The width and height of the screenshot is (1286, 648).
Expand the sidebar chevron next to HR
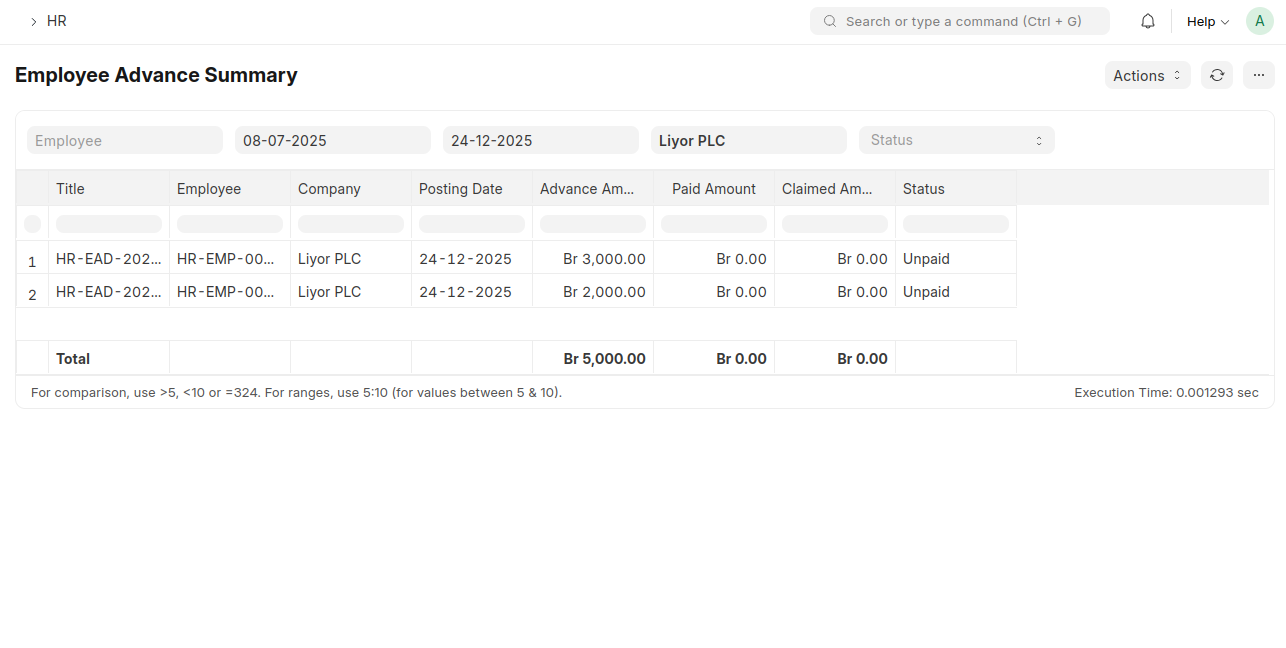33,21
